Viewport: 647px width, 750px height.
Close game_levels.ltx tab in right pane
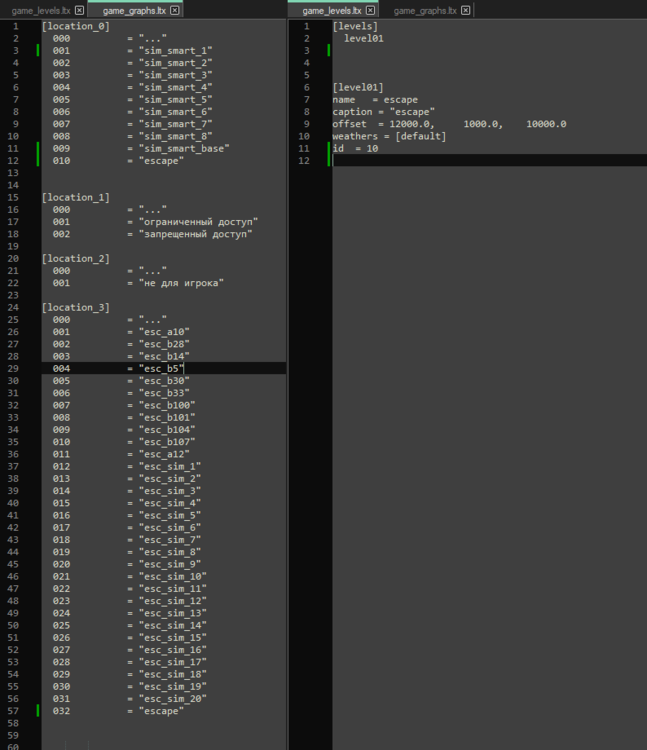370,10
